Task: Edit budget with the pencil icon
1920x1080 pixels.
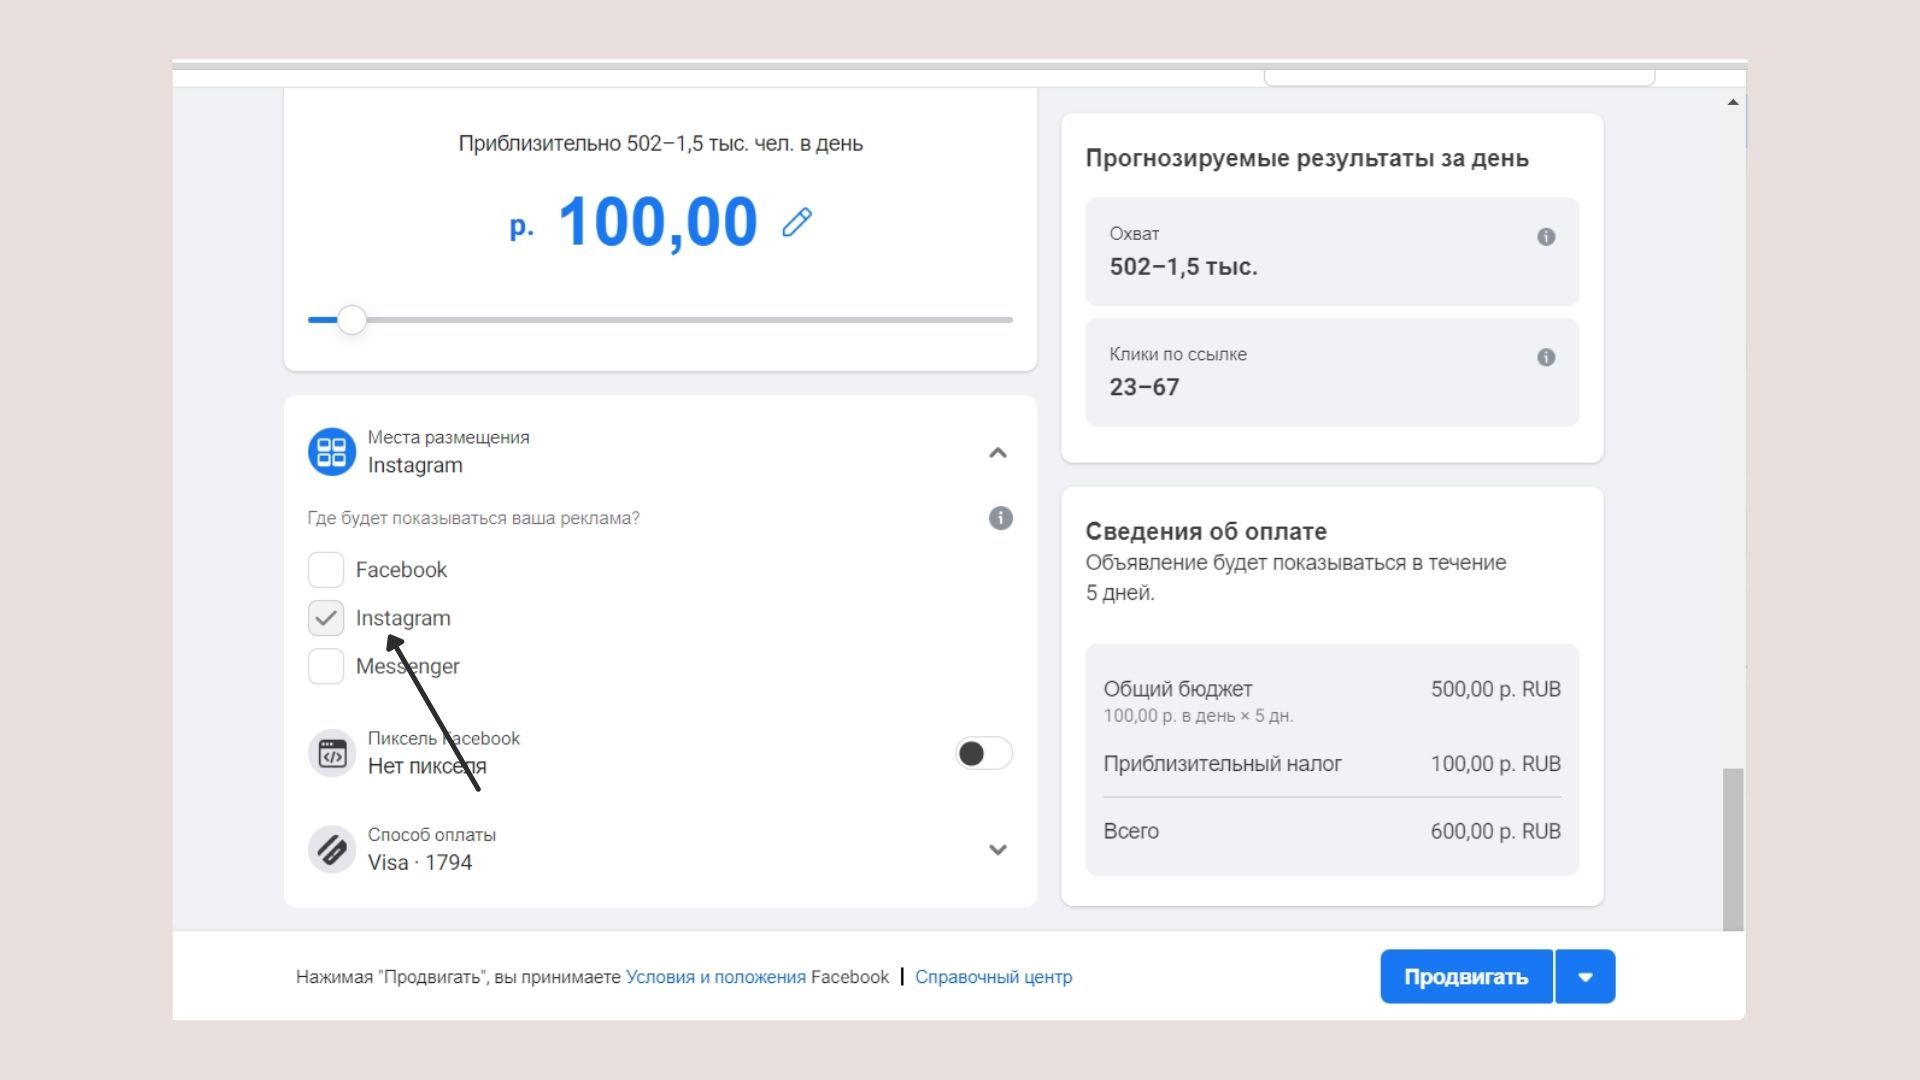Action: click(x=797, y=222)
